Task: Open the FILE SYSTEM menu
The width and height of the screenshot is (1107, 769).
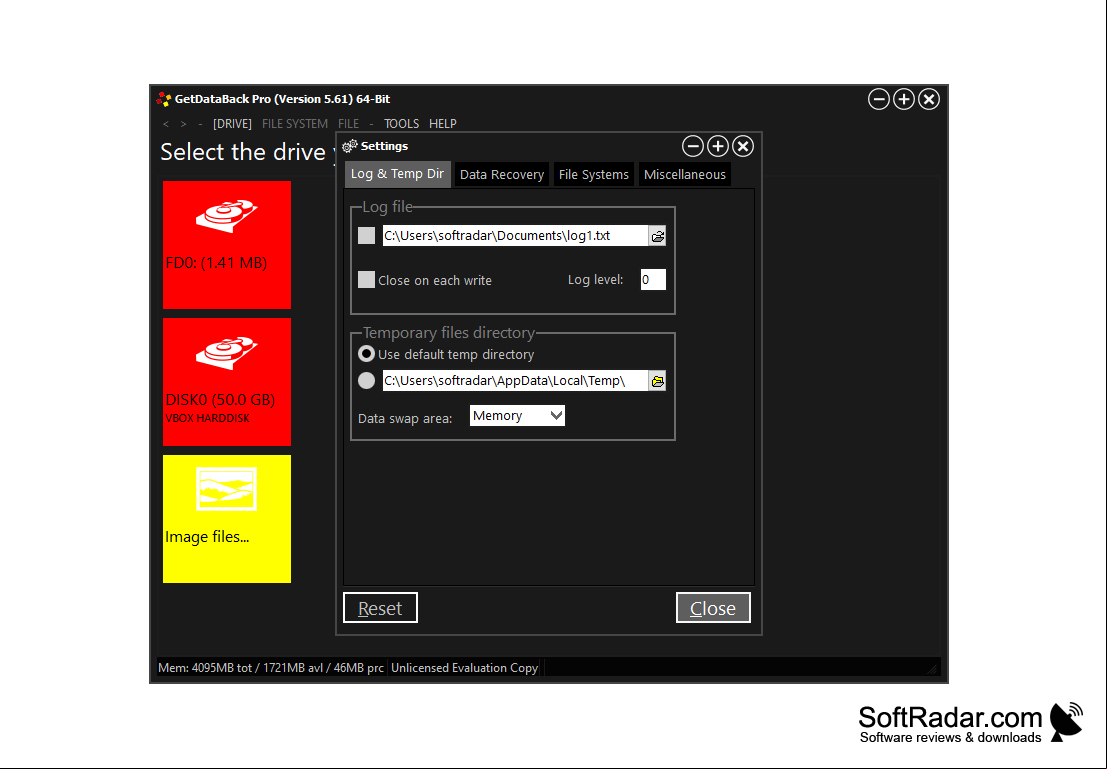Action: tap(294, 124)
